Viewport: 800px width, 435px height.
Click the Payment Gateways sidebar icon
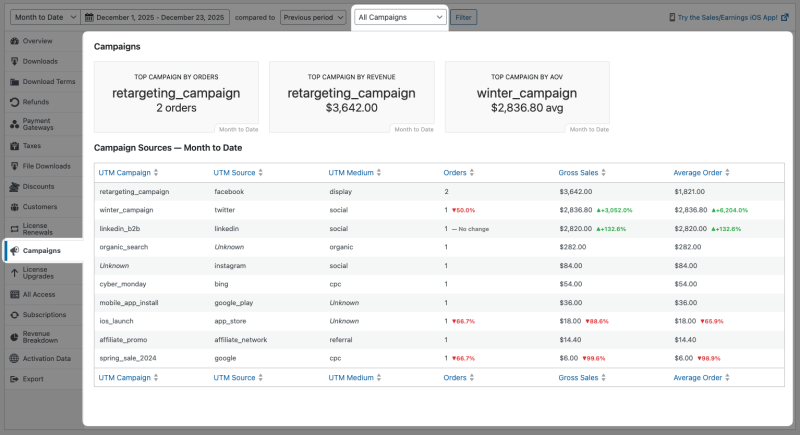[x=13, y=124]
